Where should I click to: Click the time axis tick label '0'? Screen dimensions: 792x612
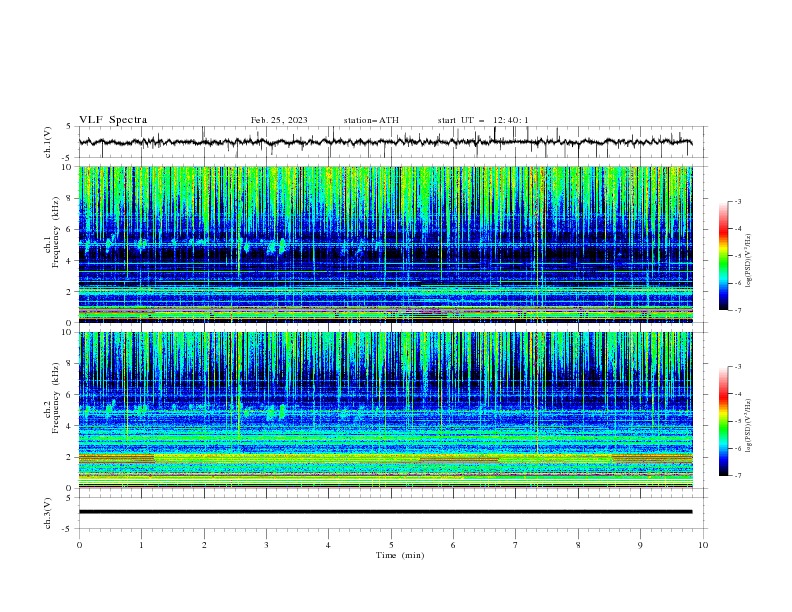(79, 545)
